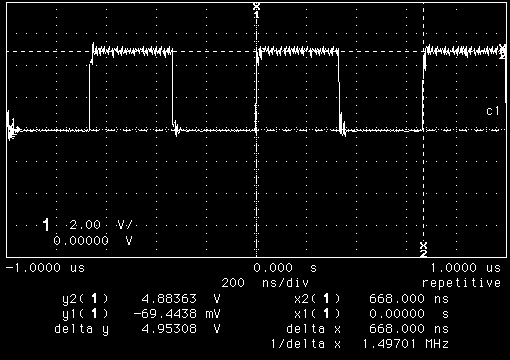The width and height of the screenshot is (510, 360).
Task: Click the y2 value 4.88363 V
Action: pos(181,299)
